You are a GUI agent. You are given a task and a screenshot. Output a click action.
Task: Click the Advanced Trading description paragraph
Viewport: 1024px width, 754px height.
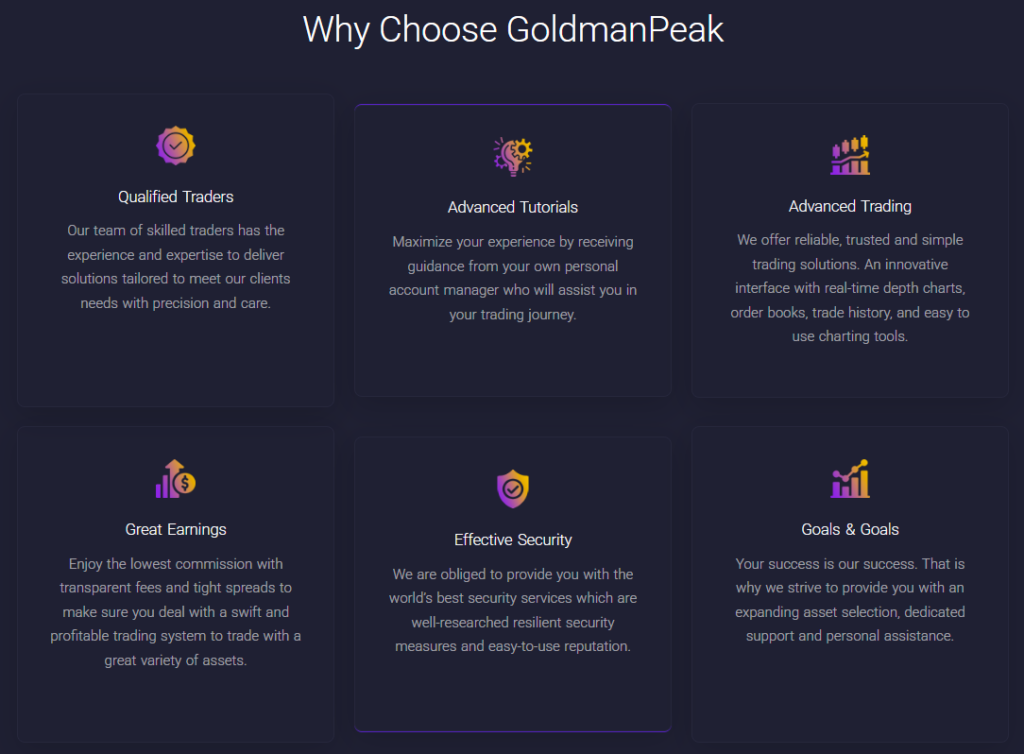tap(850, 288)
